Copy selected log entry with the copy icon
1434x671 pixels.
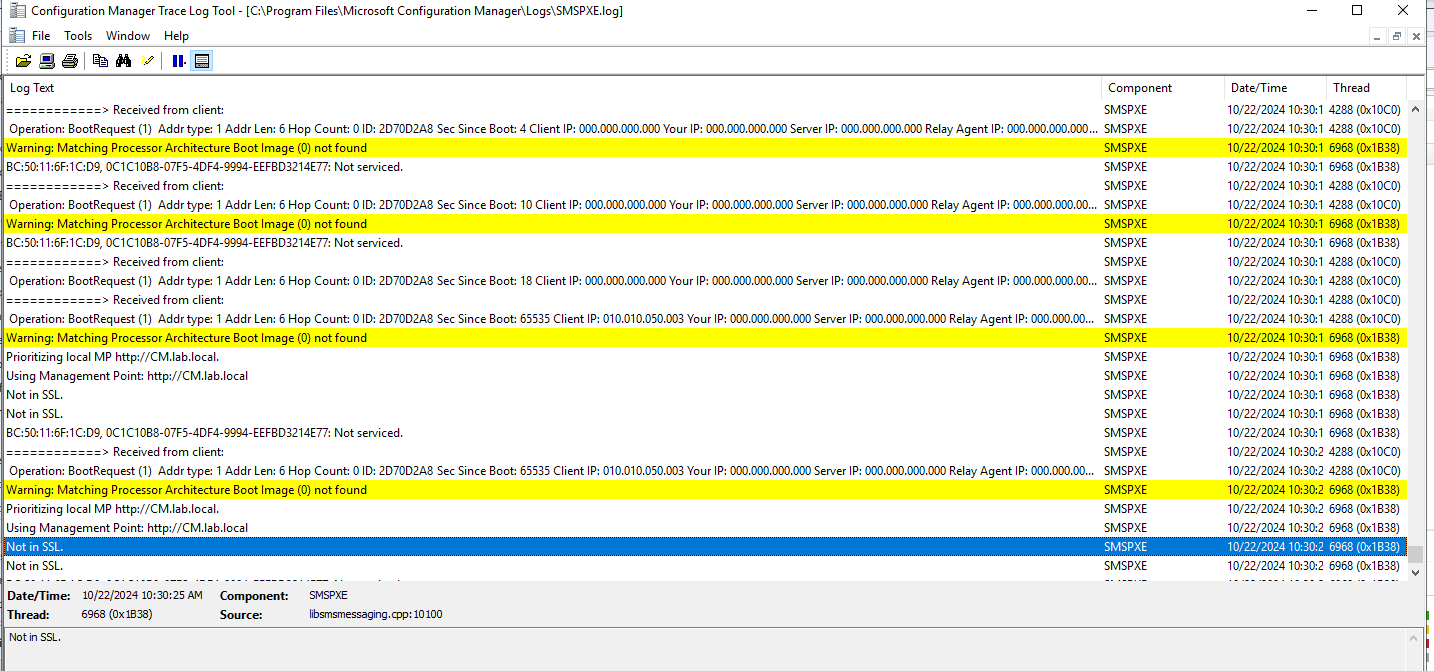99,60
